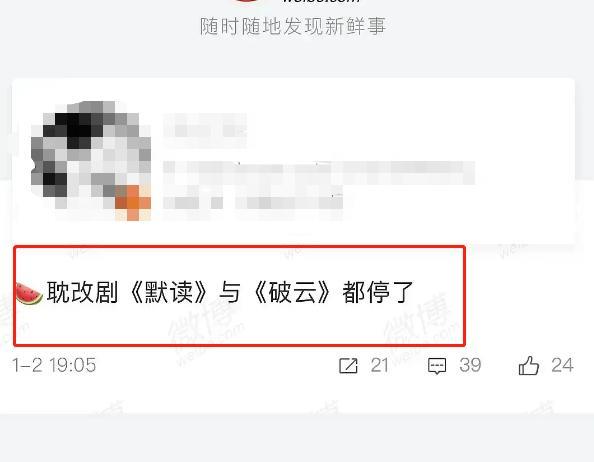Click the title 《破云》 in the post
594x462 pixels.
pyautogui.click(x=292, y=293)
